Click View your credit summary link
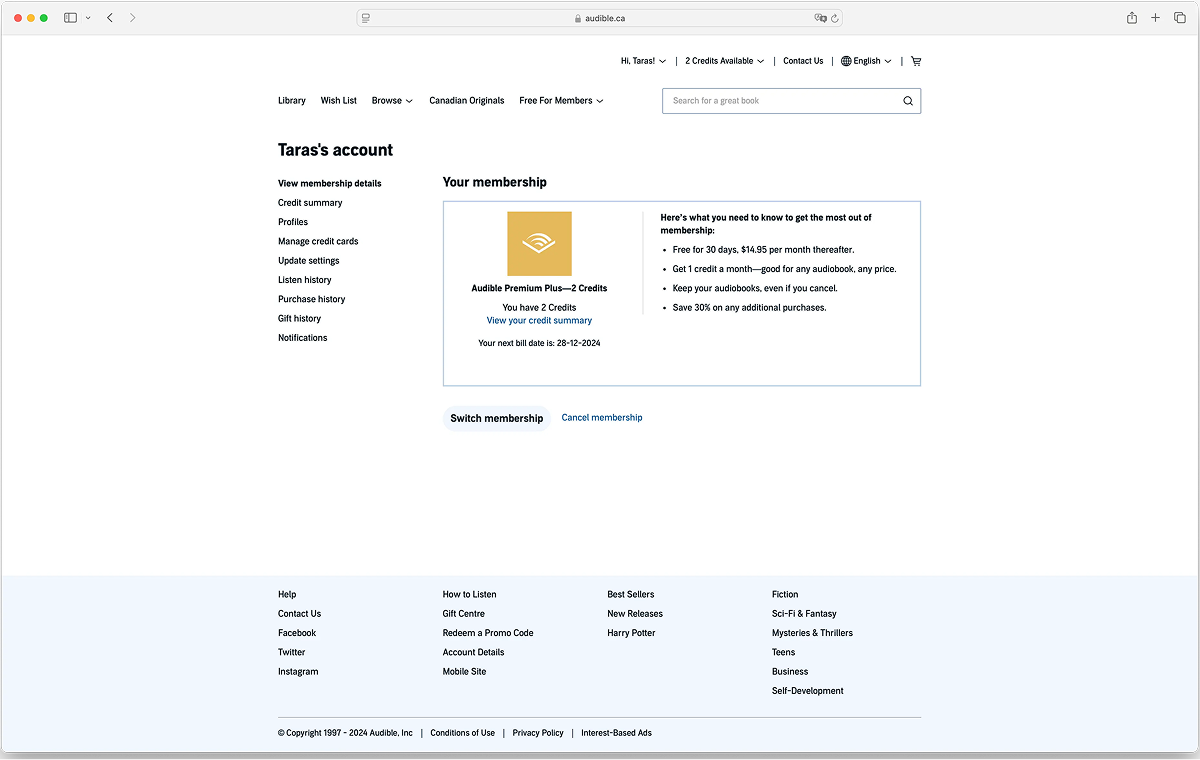The height and width of the screenshot is (760, 1200). [539, 321]
